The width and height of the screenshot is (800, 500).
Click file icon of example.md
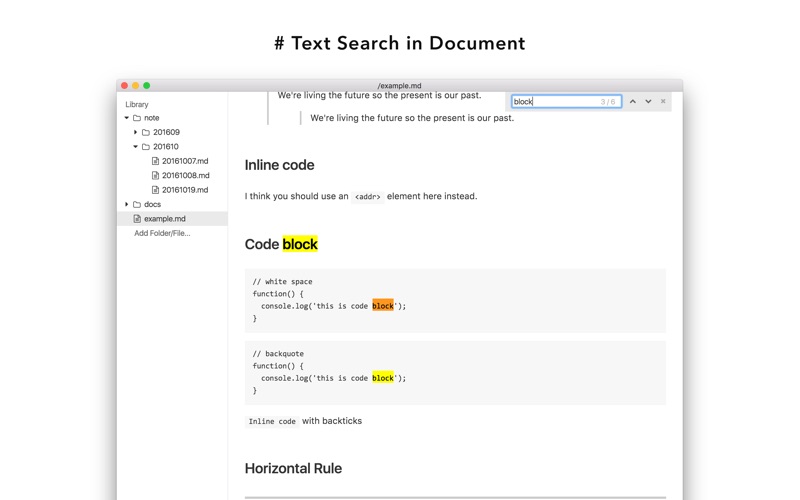point(137,218)
